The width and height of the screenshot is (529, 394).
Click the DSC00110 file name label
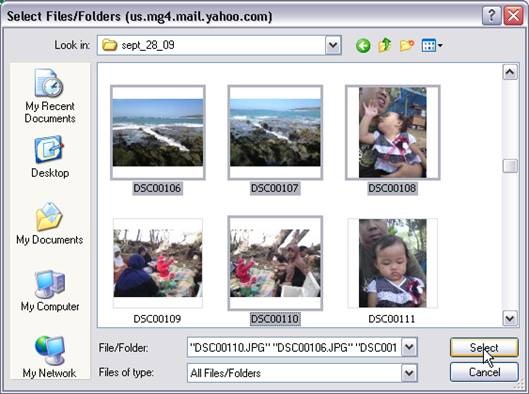(x=275, y=319)
